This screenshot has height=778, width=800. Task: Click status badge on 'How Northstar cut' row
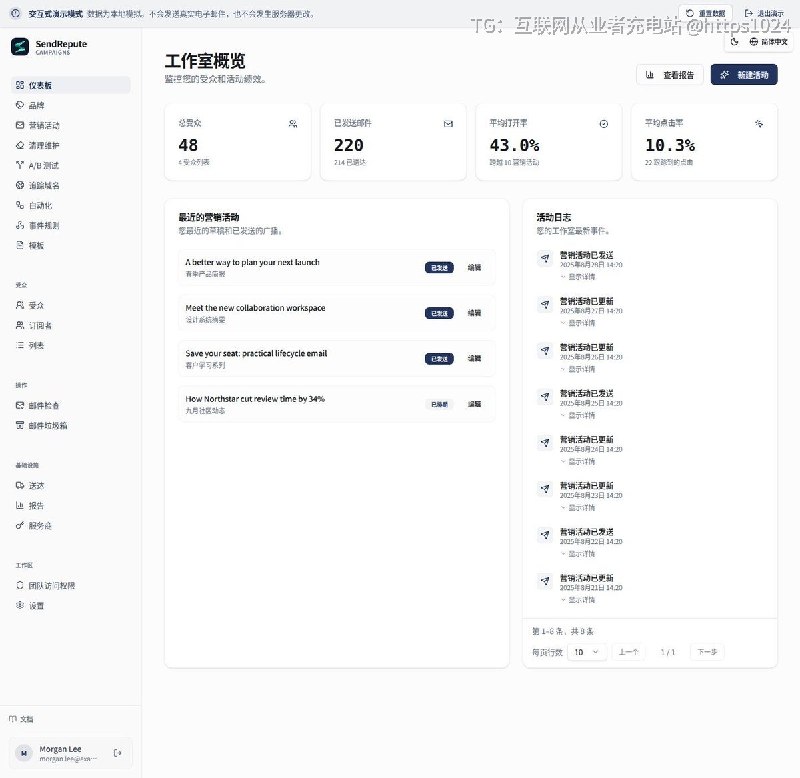pos(439,404)
